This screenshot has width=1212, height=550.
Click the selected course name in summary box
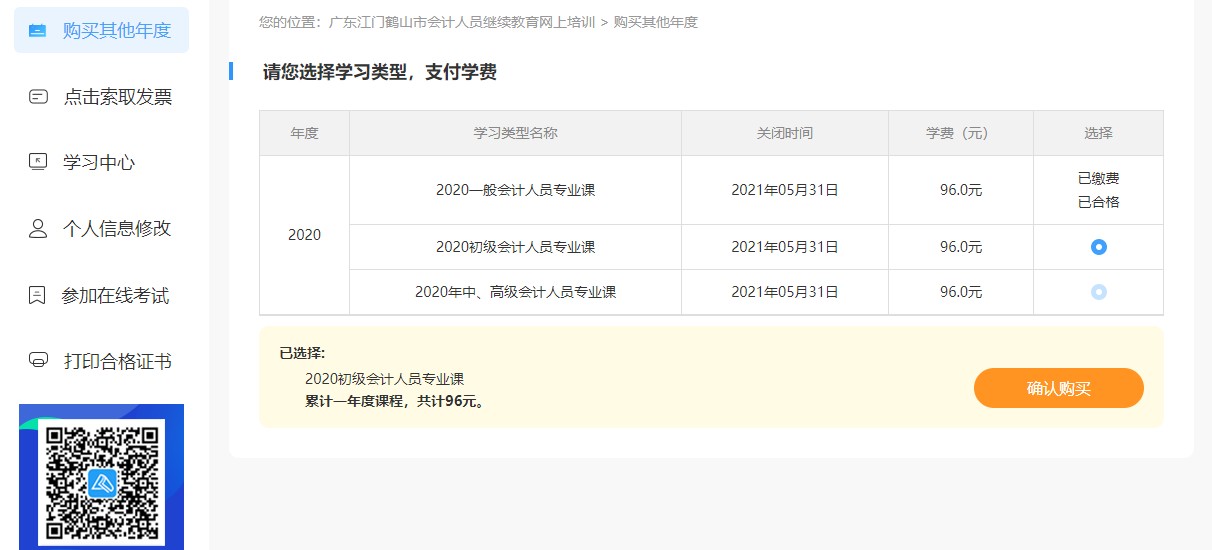[x=384, y=379]
